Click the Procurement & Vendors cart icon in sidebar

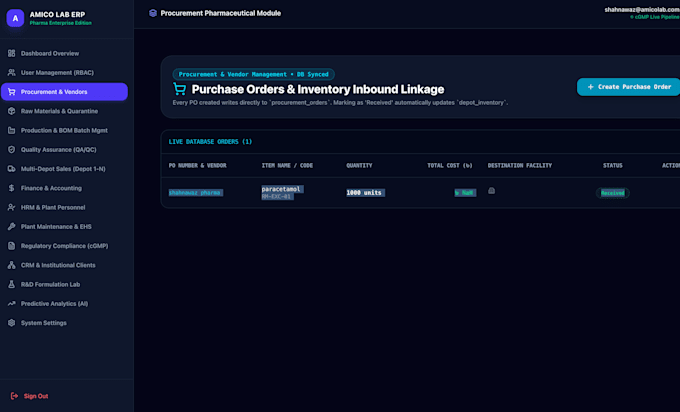12,92
